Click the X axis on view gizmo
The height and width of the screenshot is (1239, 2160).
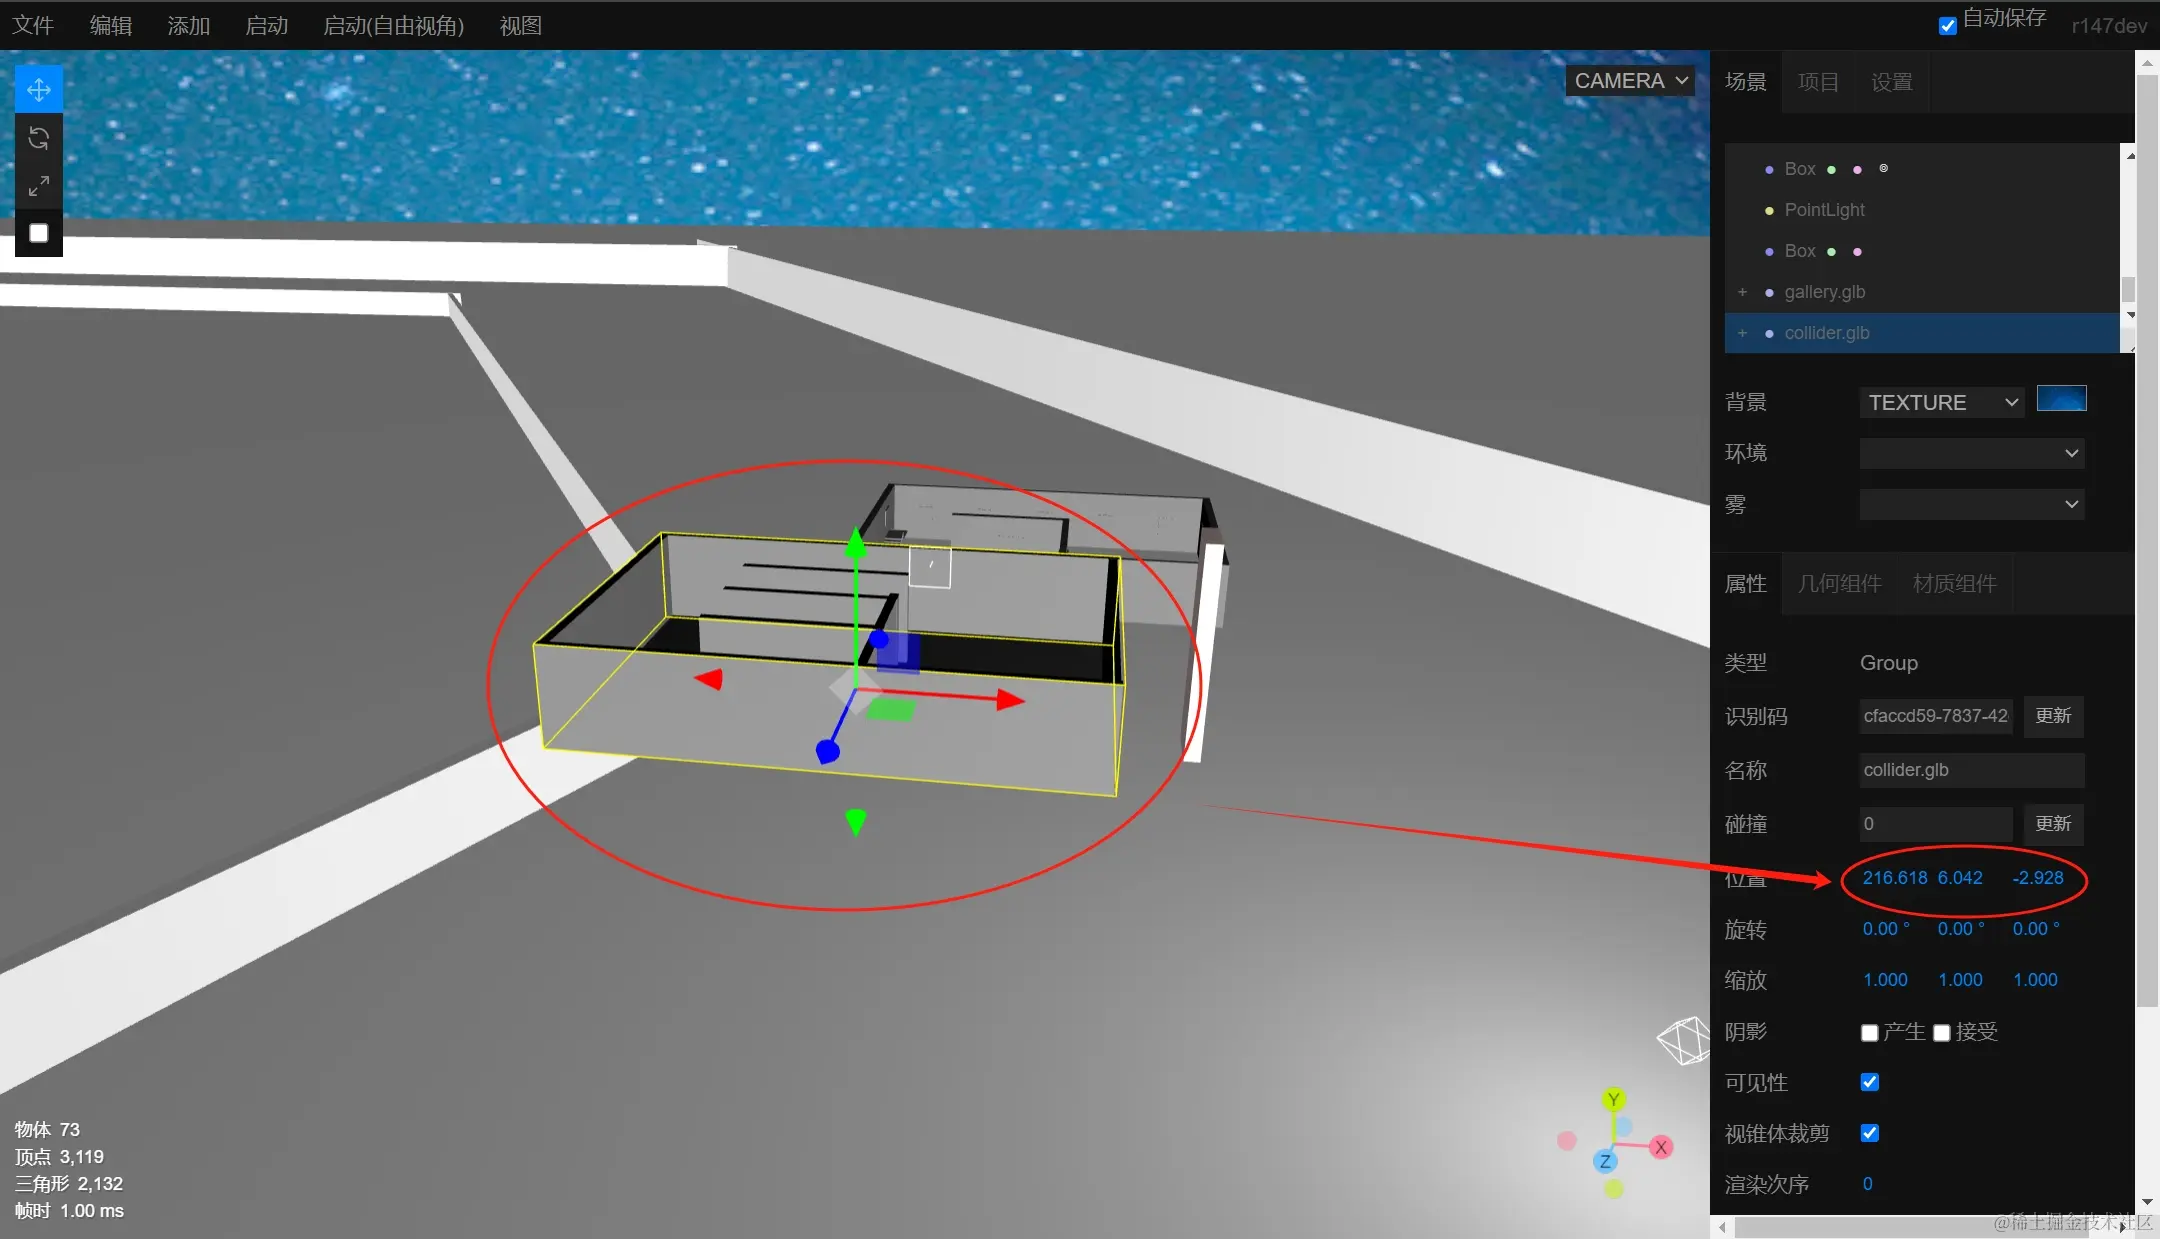(x=1661, y=1147)
